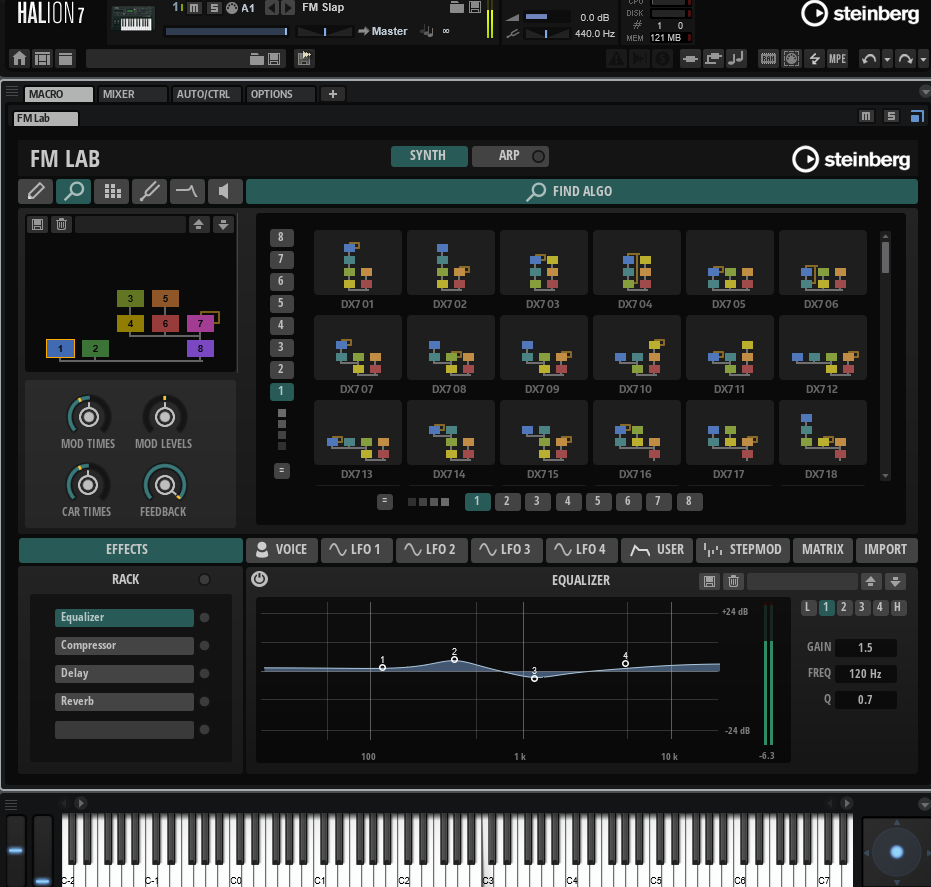Choose the DX7 18 algorithm thumbnail
The image size is (931, 887).
[822, 433]
